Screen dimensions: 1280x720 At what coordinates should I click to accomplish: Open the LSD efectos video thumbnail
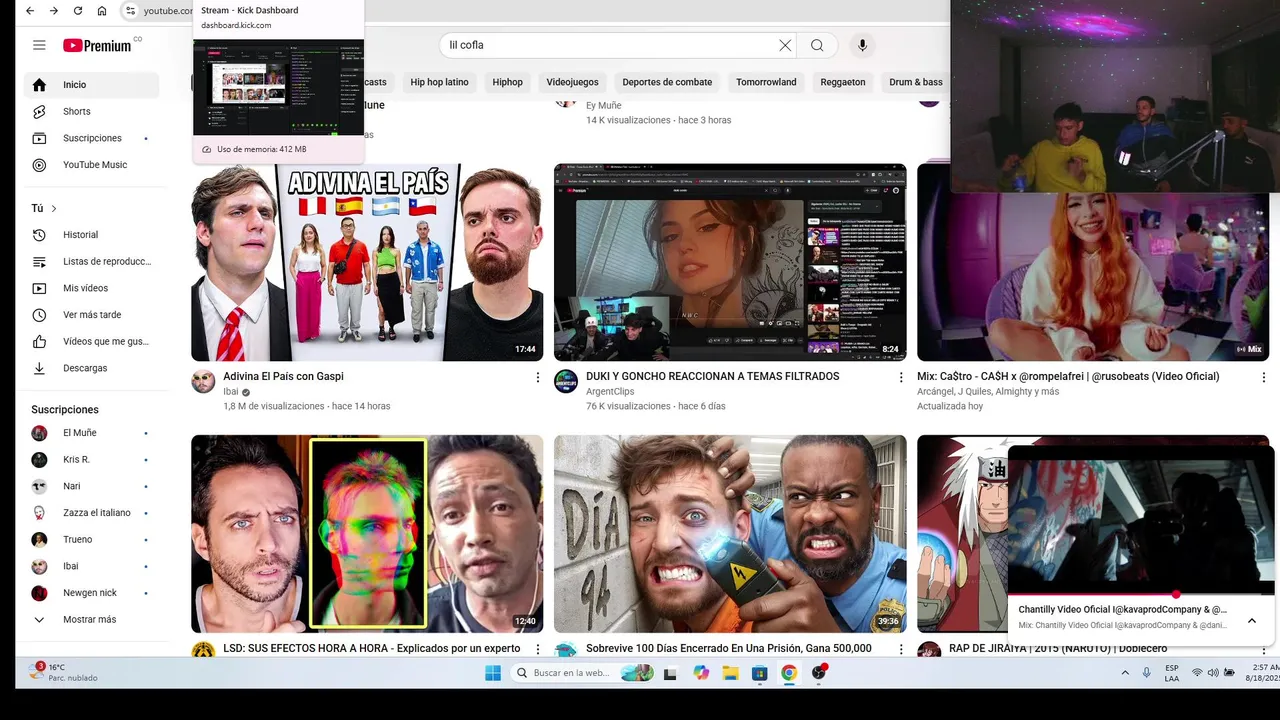click(x=367, y=533)
